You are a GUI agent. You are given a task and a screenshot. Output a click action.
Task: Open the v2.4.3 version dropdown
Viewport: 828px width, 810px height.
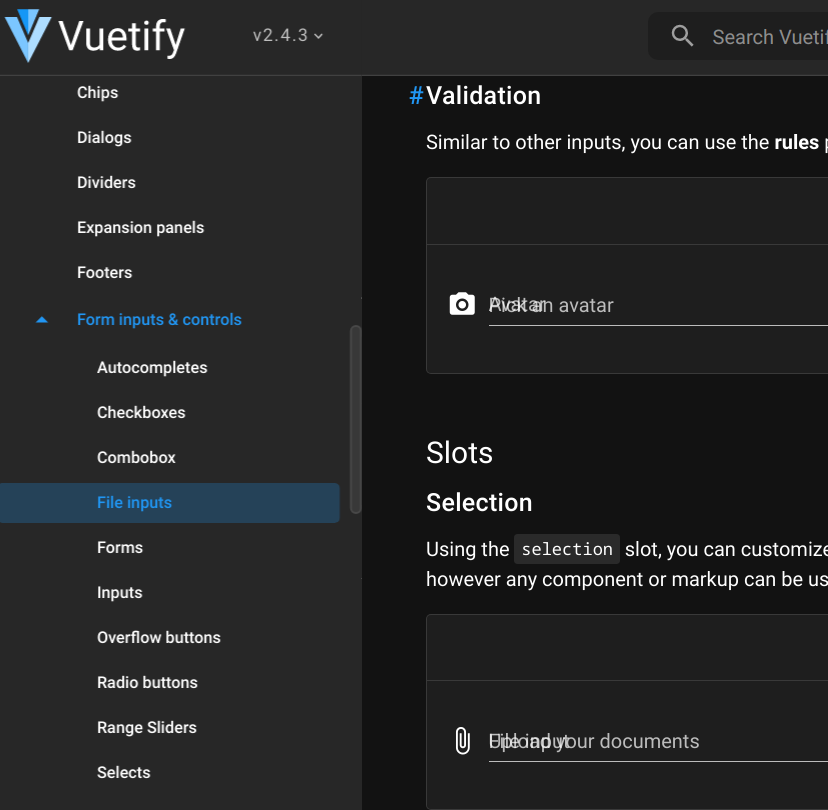[x=287, y=34]
